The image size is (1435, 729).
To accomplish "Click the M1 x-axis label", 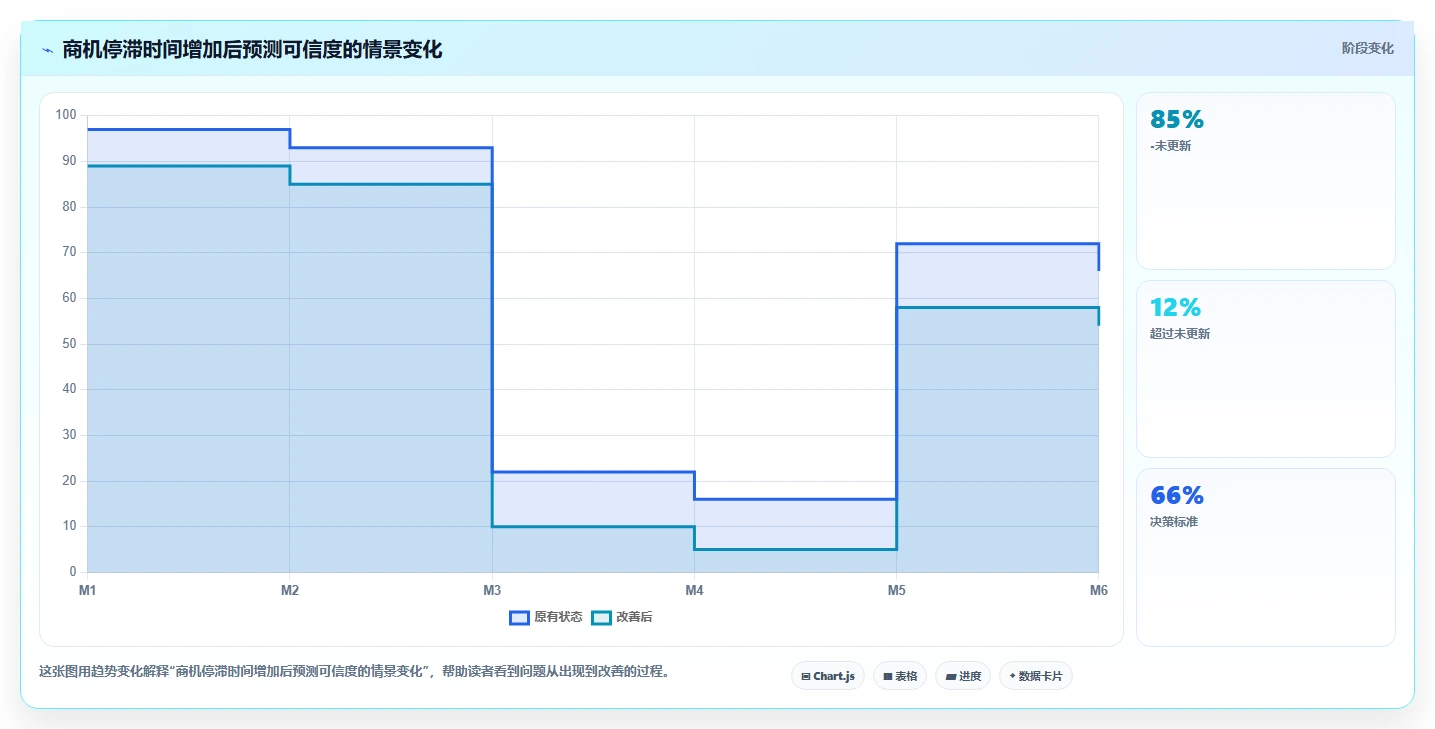I will [x=88, y=591].
